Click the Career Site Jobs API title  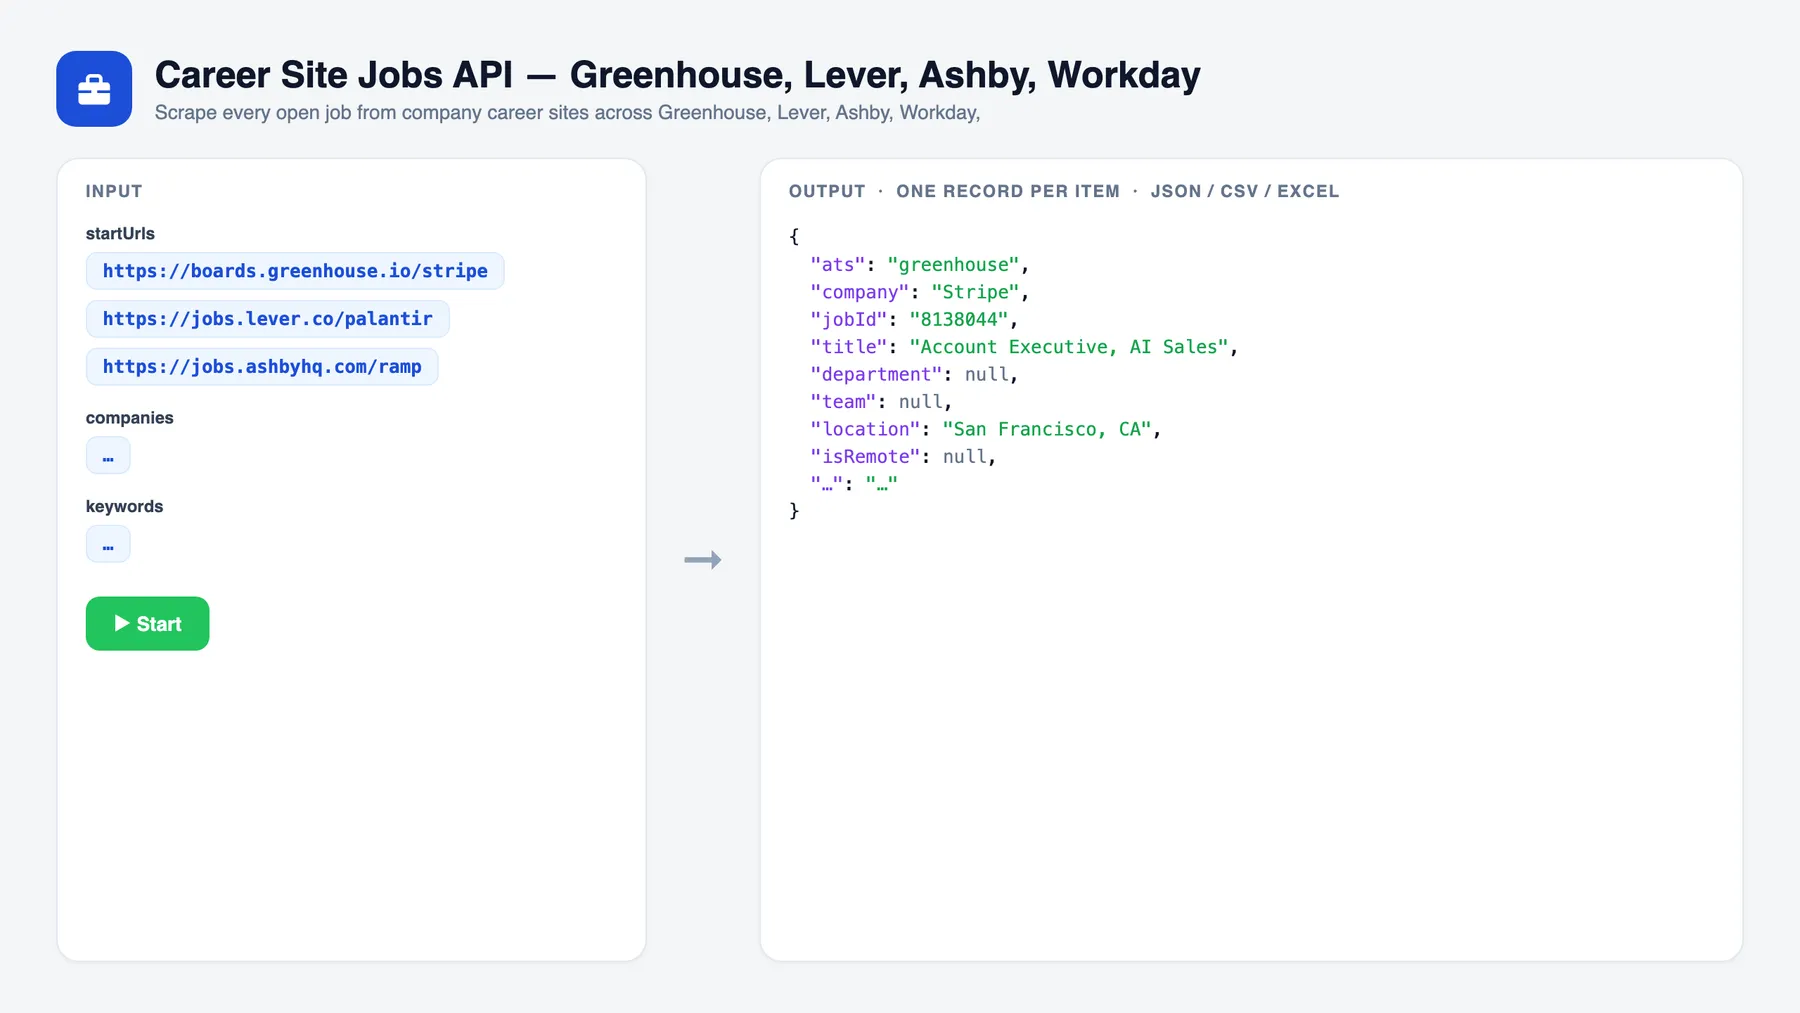[677, 75]
